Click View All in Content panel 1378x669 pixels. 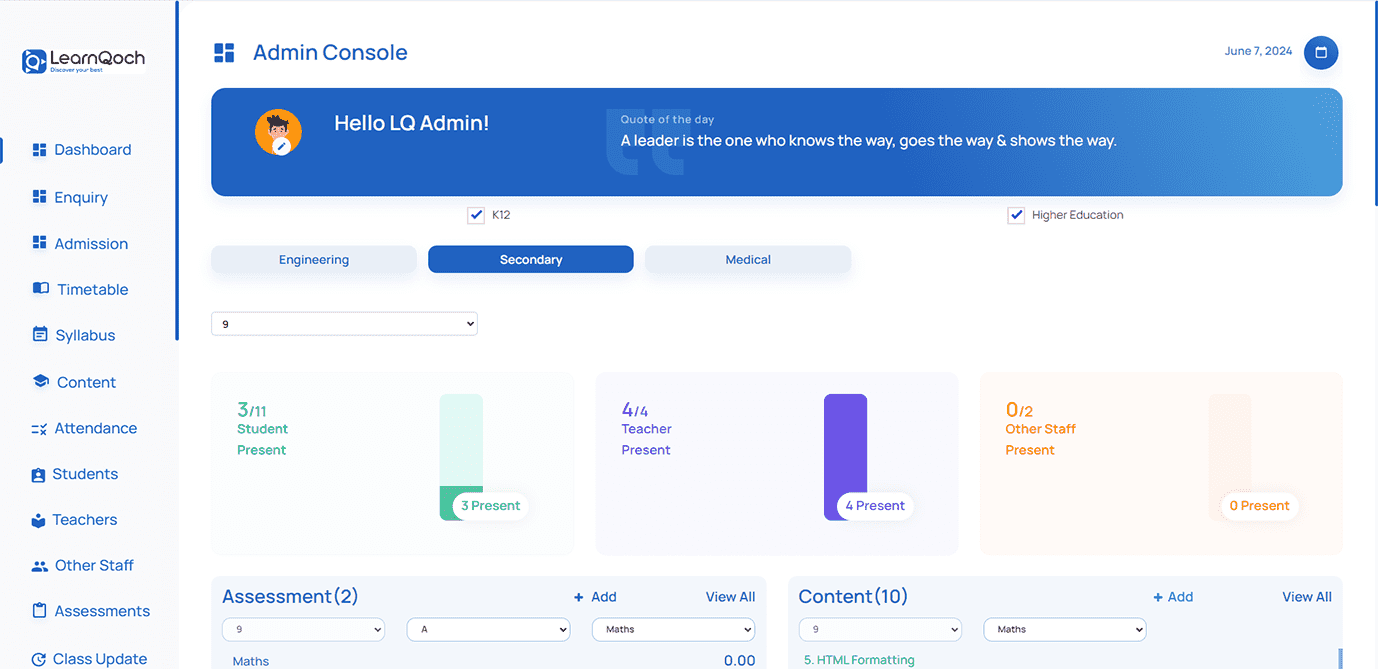[1306, 597]
